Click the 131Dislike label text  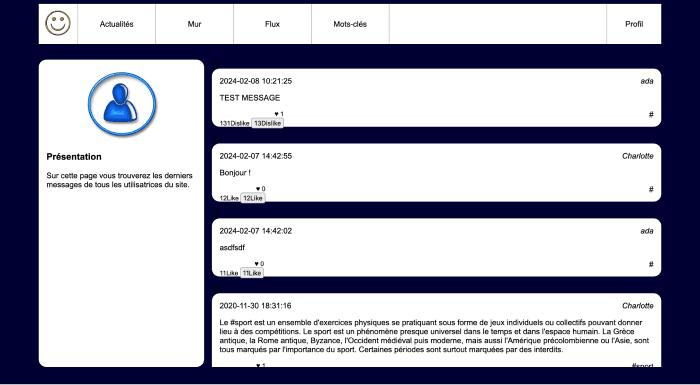tap(234, 123)
